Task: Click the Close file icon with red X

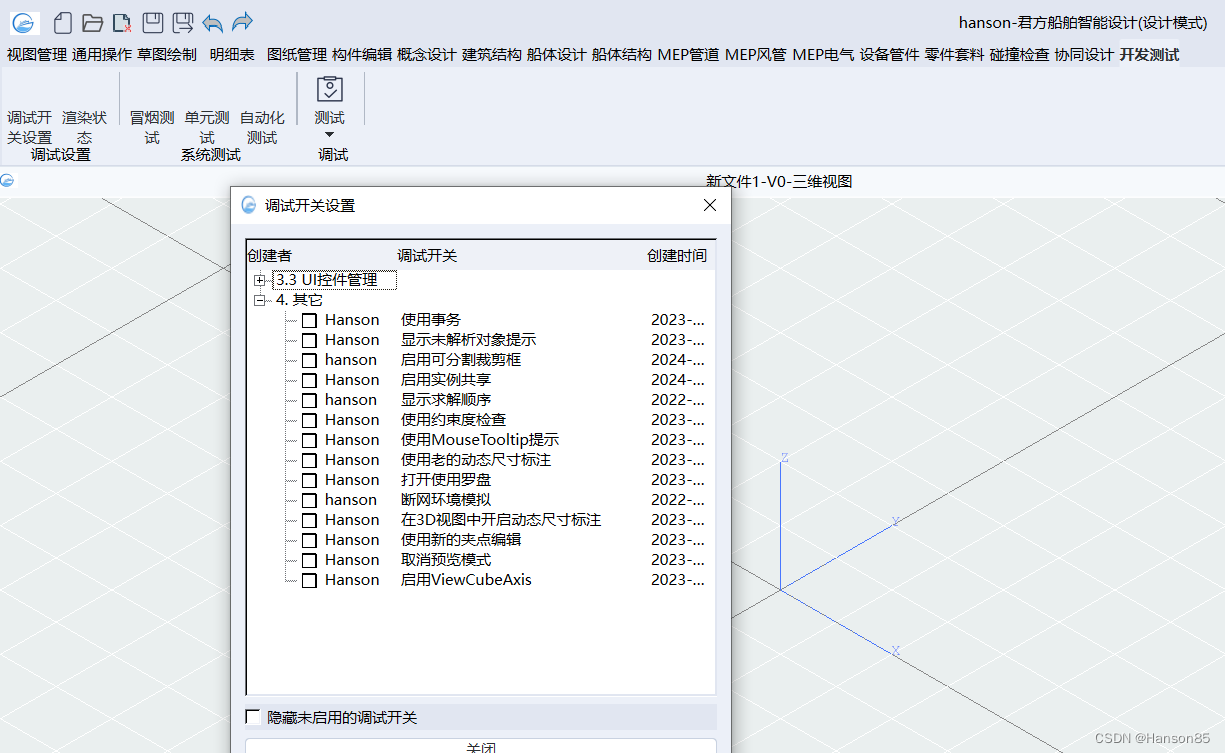Action: tap(122, 23)
